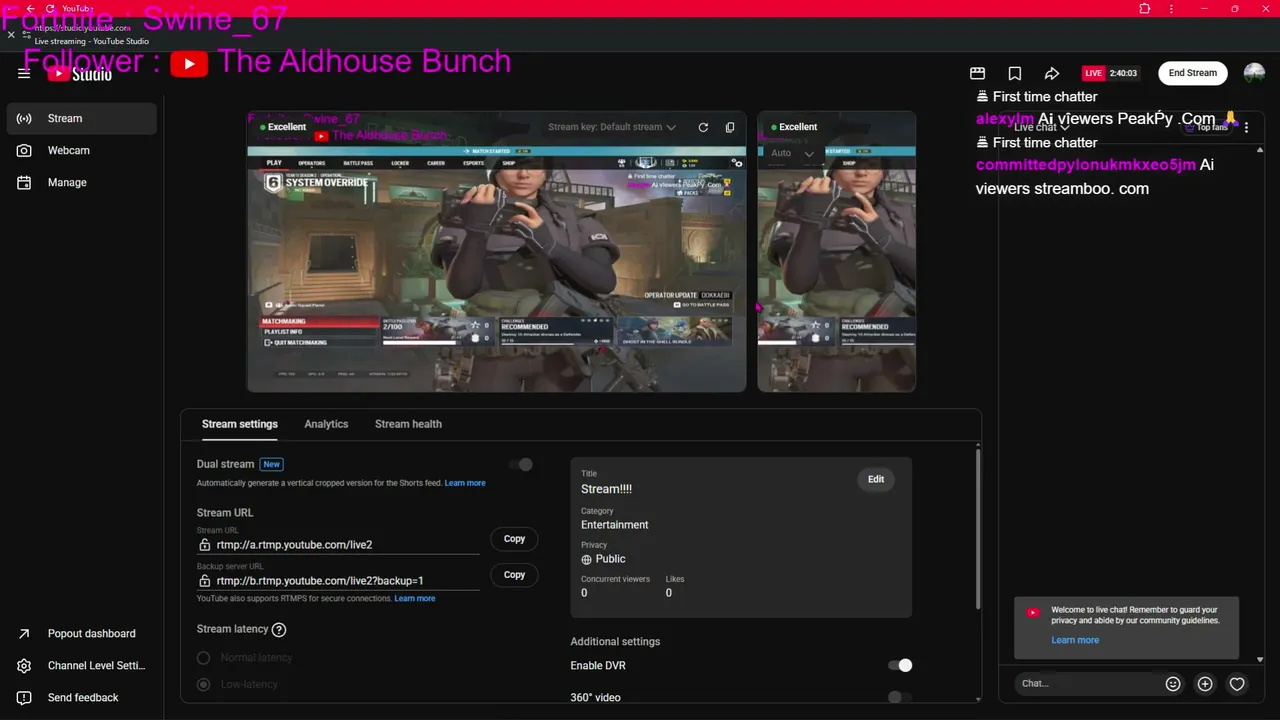1280x720 pixels.
Task: Open the Auto quality dropdown on vertical preview
Action: point(792,153)
